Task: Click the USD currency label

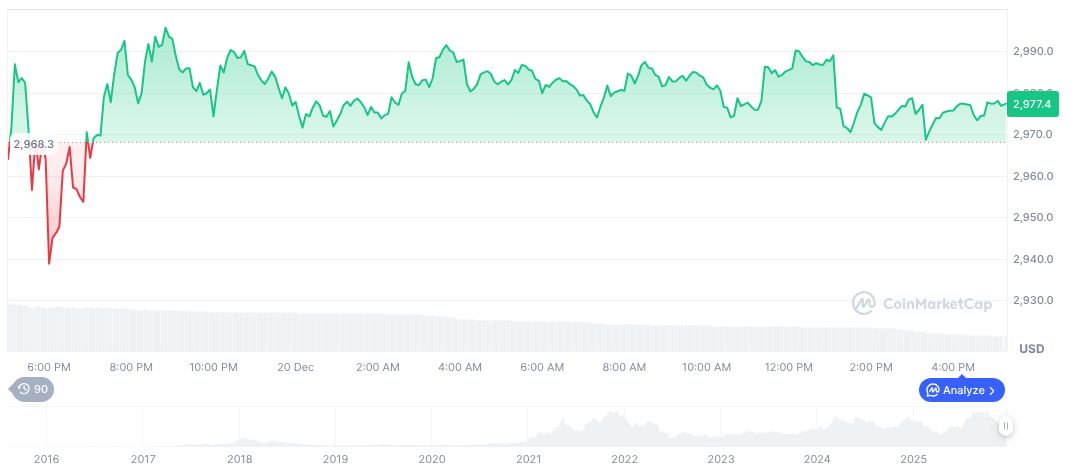Action: coord(1031,349)
